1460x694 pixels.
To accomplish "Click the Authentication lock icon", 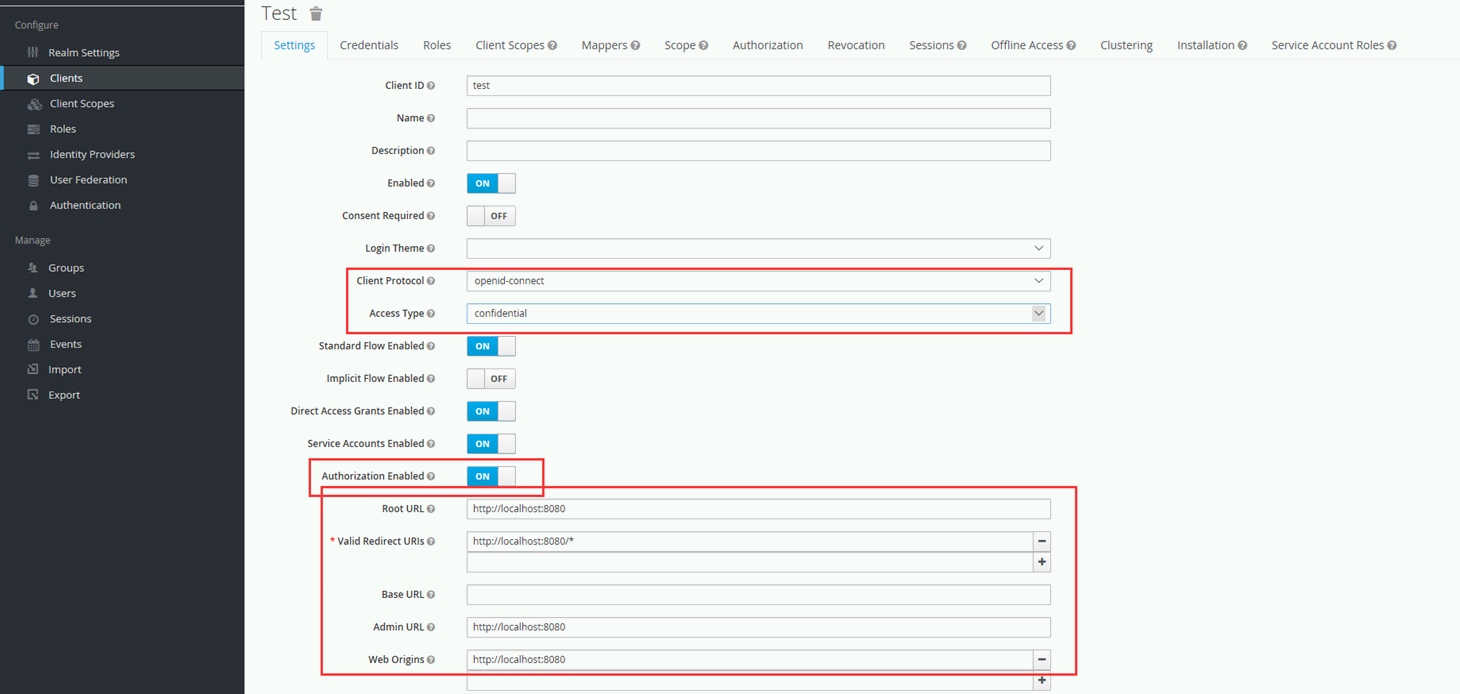I will 33,205.
